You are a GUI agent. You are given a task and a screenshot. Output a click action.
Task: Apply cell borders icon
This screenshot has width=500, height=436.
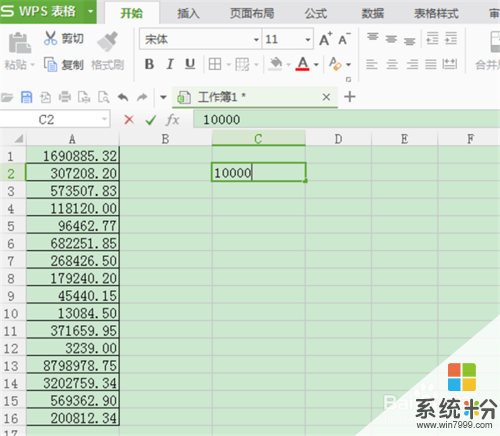(x=215, y=64)
